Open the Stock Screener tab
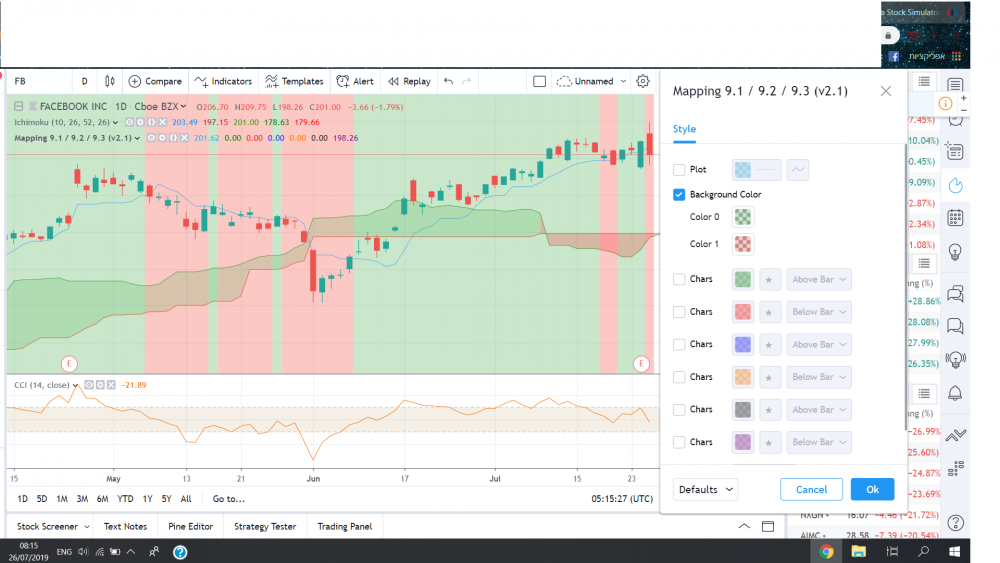The image size is (1000, 563). (x=53, y=527)
